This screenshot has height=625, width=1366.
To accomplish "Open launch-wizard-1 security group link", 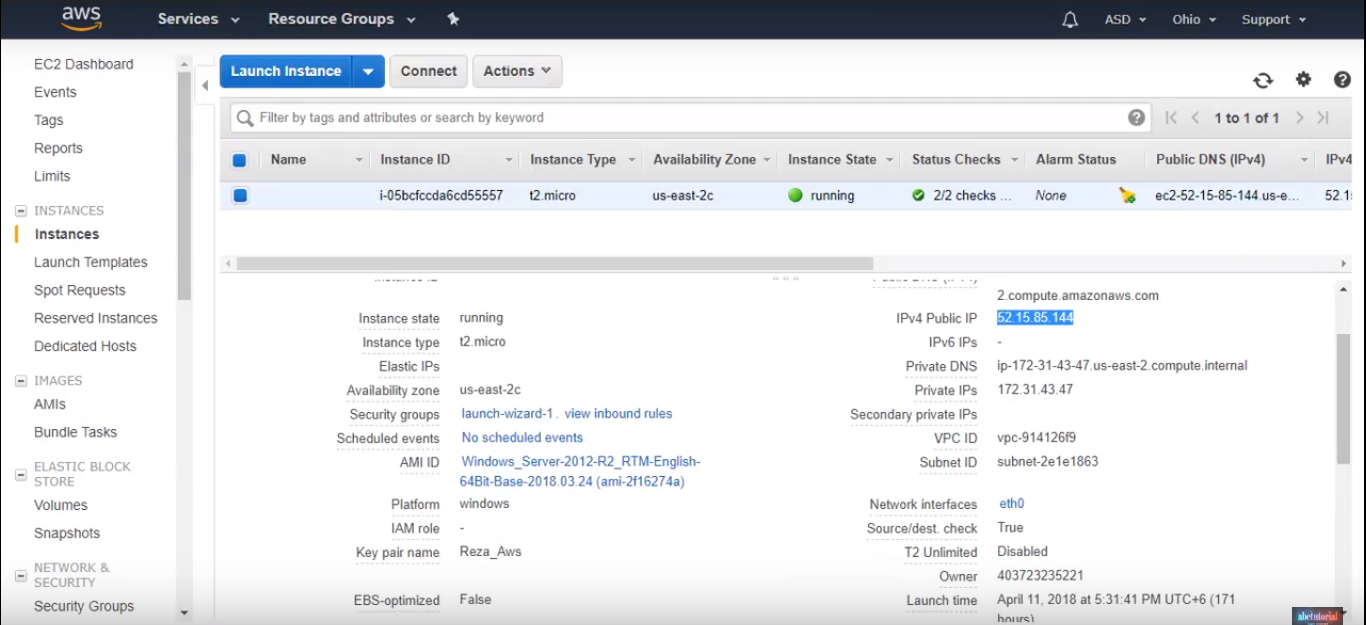I will click(x=507, y=414).
